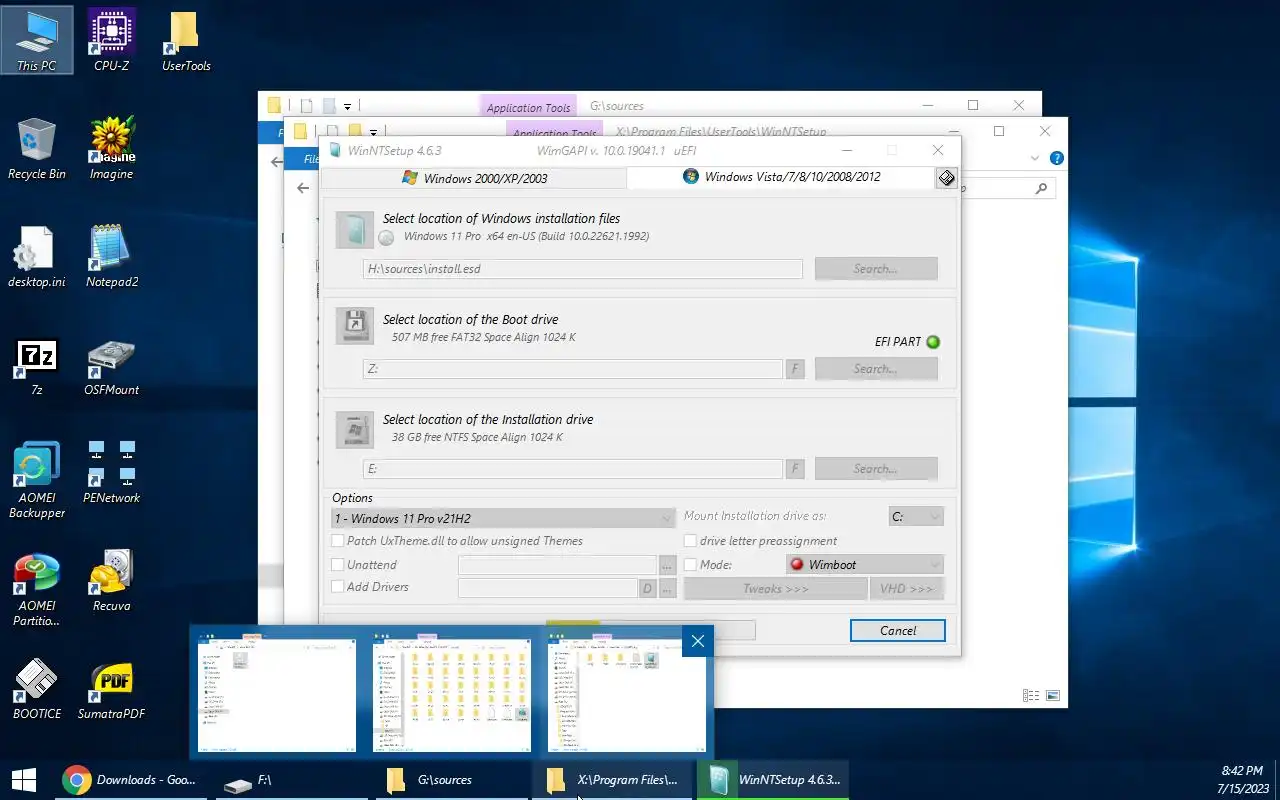
Task: Switch Explorer to the large icons view button
Action: tap(1052, 695)
